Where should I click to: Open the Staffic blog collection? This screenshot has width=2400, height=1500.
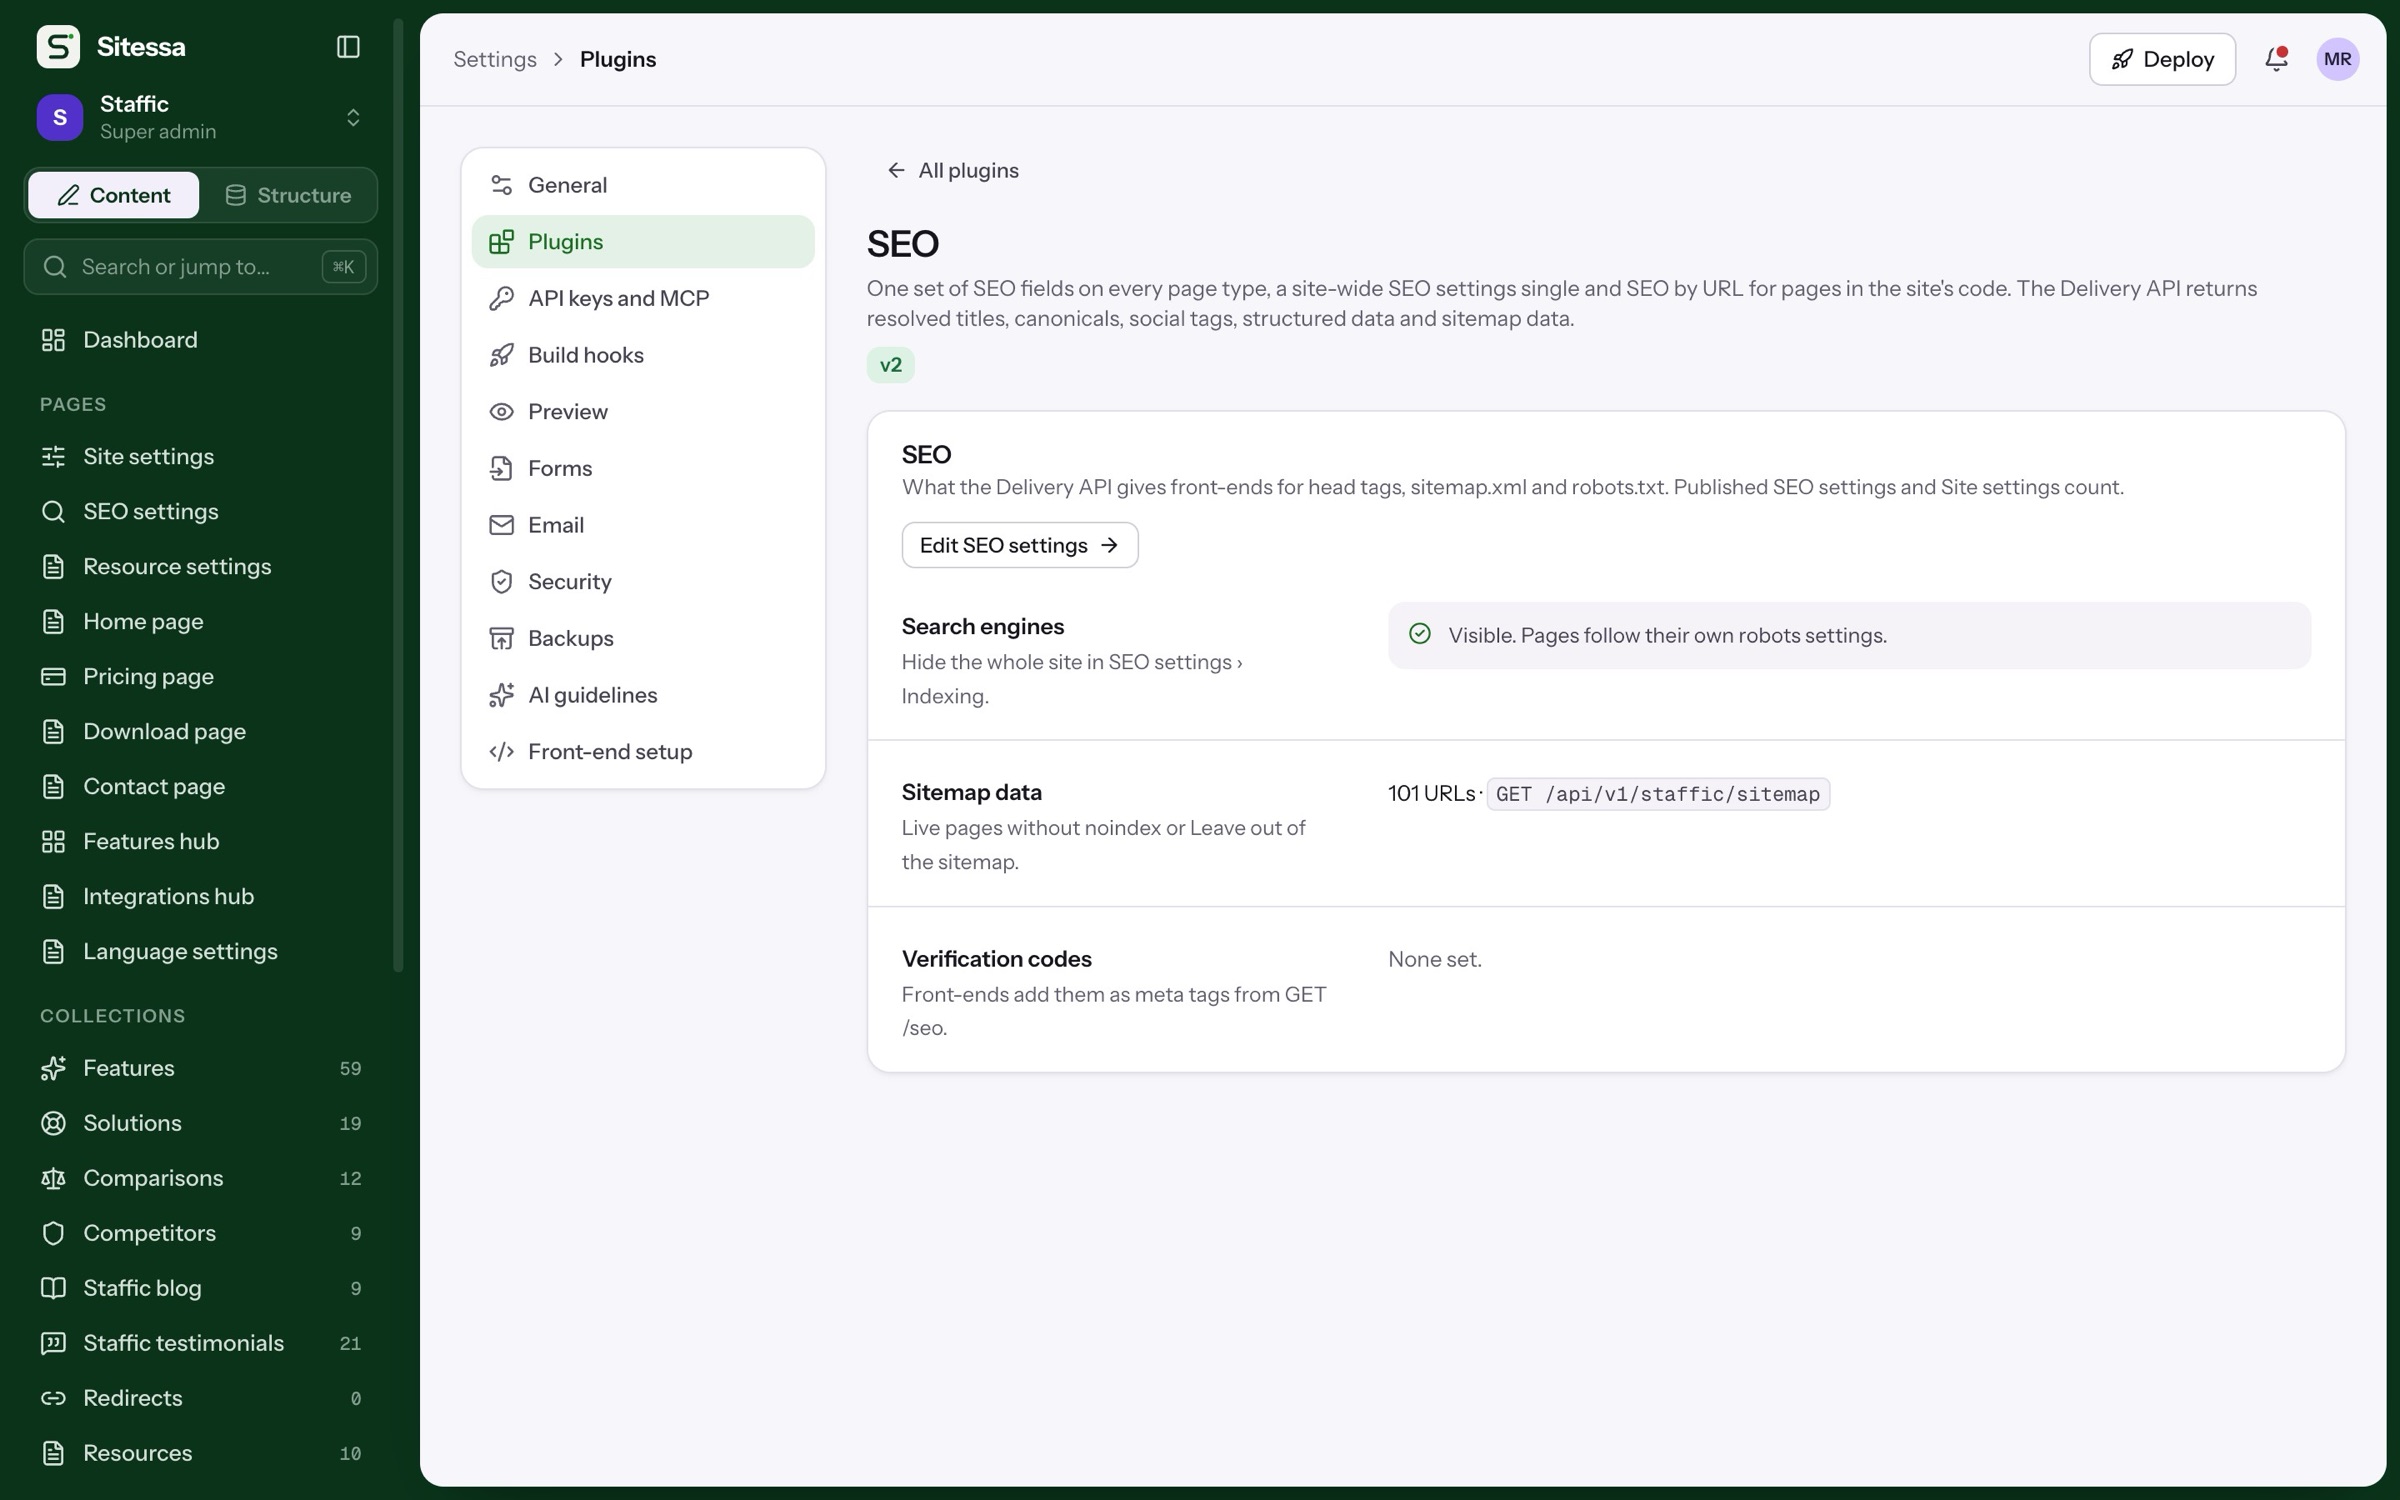[x=200, y=1288]
